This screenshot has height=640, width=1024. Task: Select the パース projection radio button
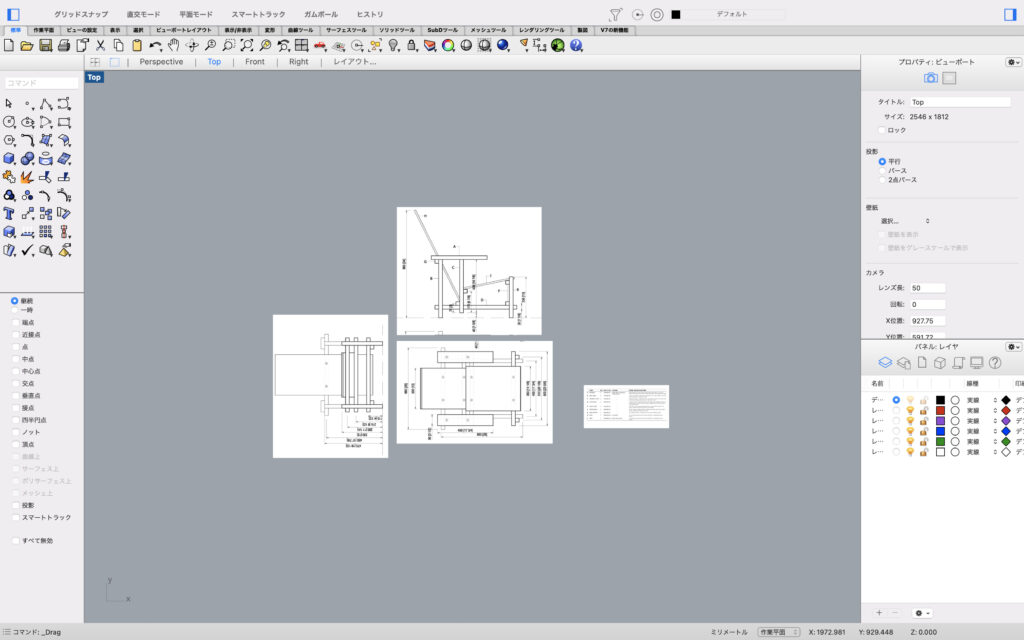(882, 170)
